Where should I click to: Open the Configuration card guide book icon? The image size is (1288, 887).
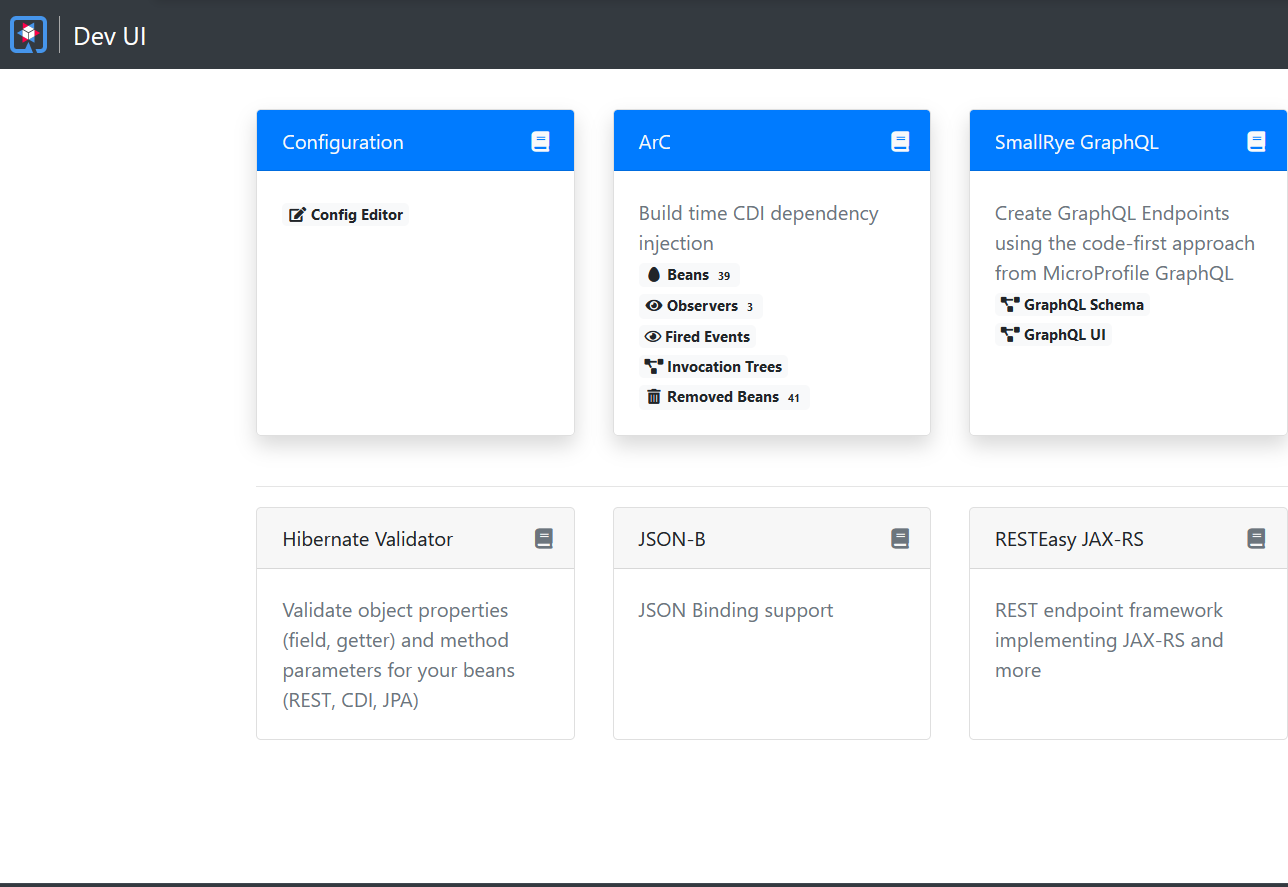pyautogui.click(x=540, y=142)
